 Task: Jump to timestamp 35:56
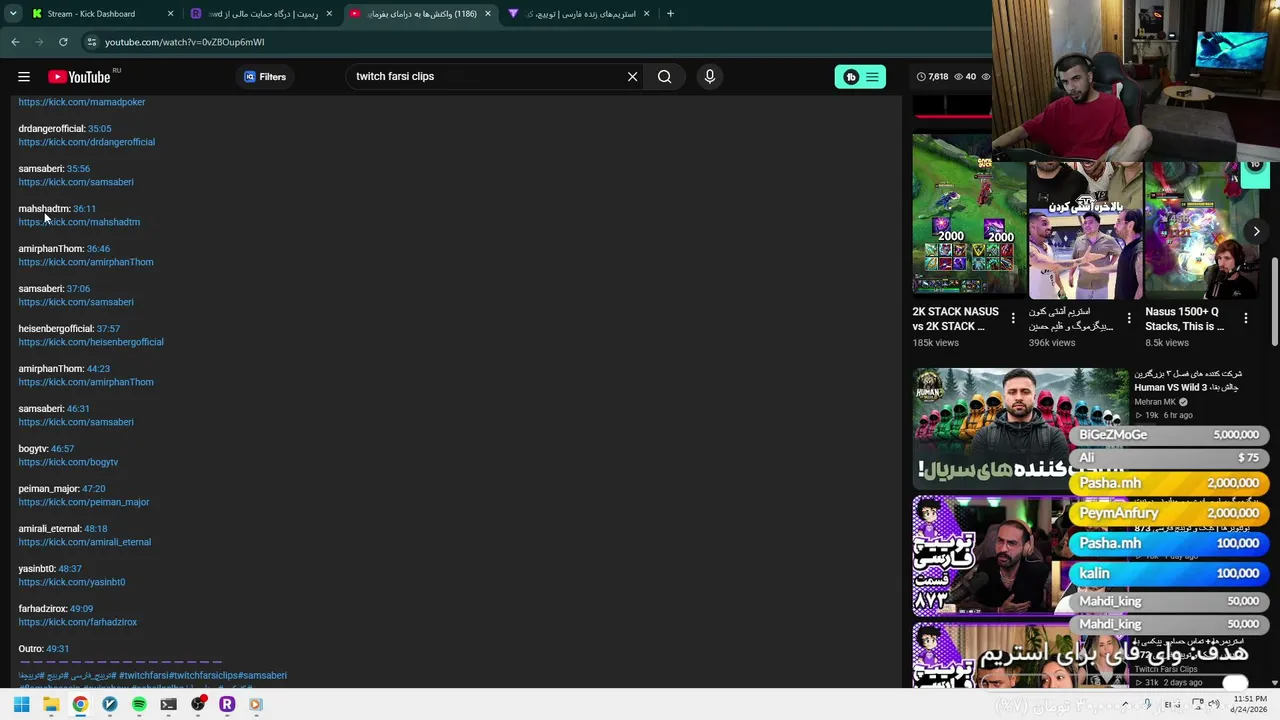[78, 169]
